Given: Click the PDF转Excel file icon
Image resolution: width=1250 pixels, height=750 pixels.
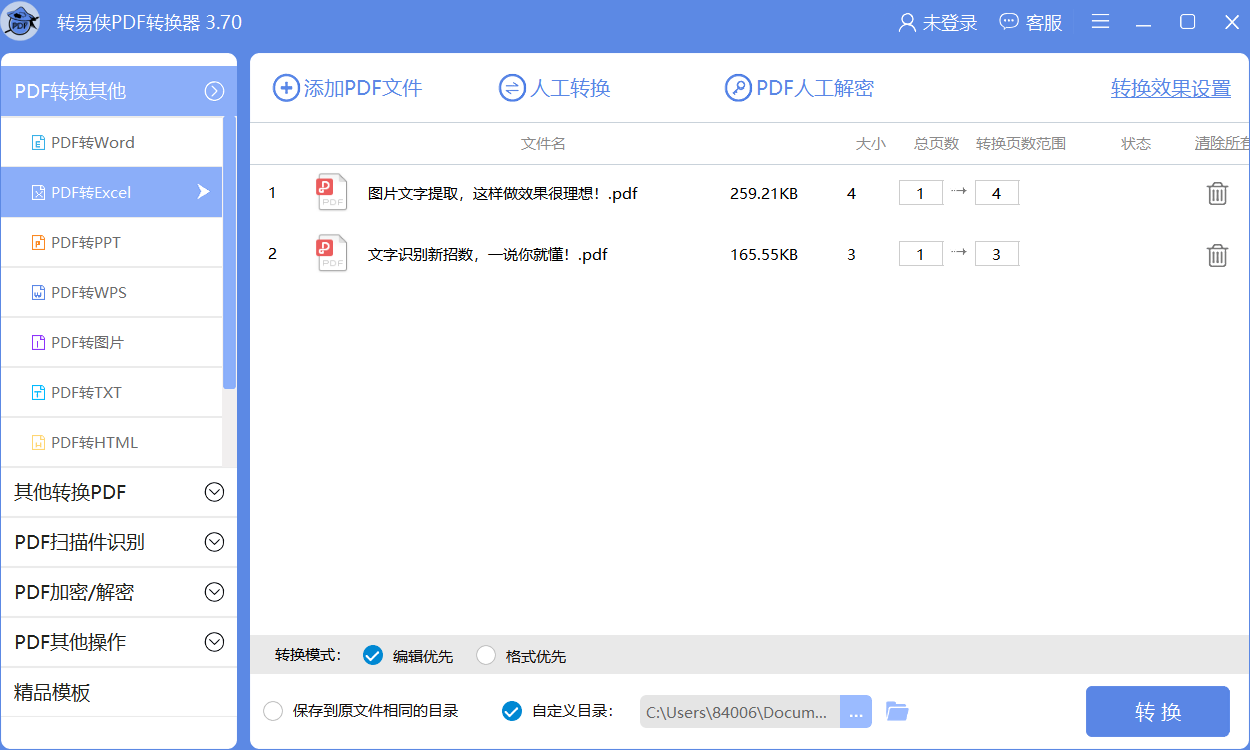Looking at the screenshot, I should 39,193.
